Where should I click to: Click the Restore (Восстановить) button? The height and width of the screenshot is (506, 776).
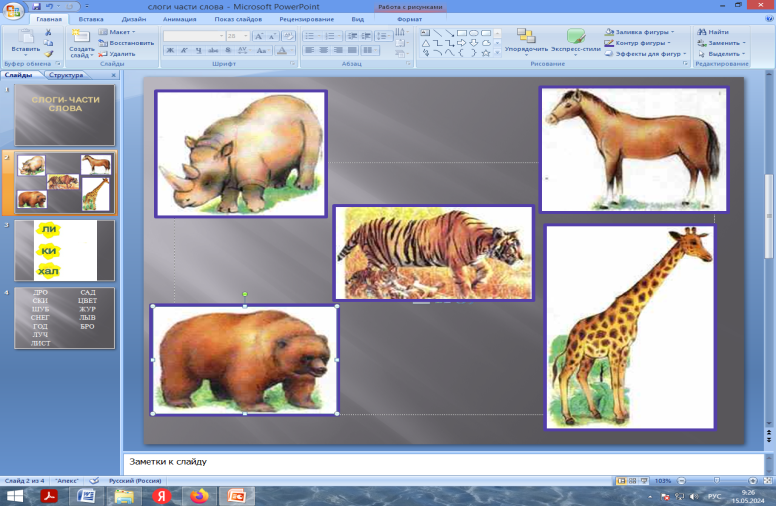coord(130,43)
